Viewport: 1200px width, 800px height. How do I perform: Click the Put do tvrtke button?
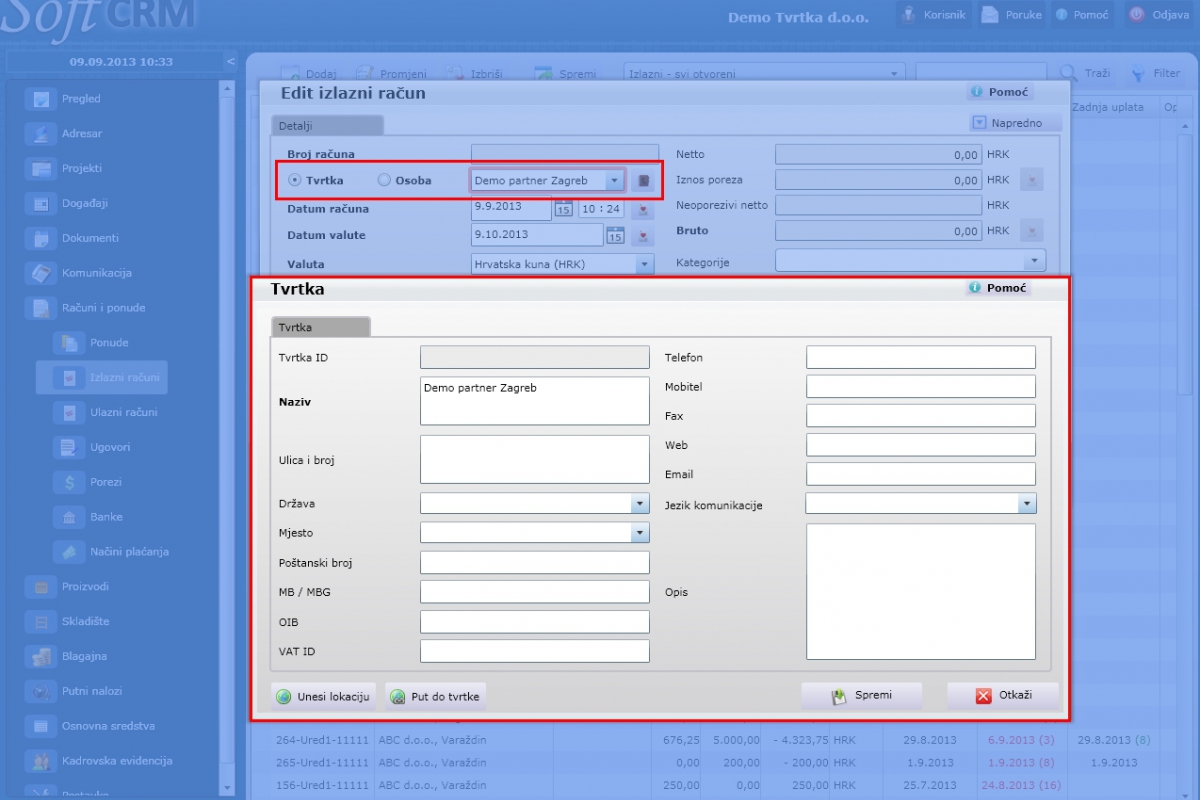point(435,697)
